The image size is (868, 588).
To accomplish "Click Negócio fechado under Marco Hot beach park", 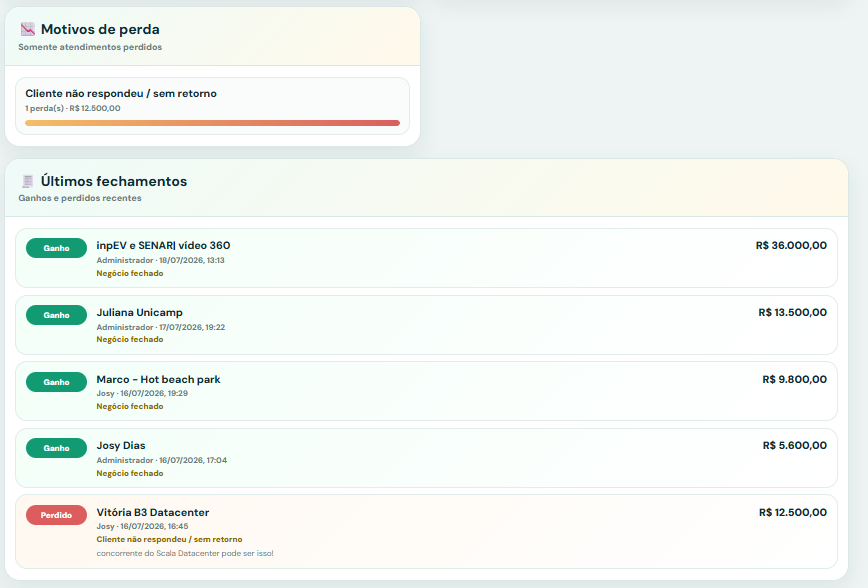I will [x=130, y=406].
